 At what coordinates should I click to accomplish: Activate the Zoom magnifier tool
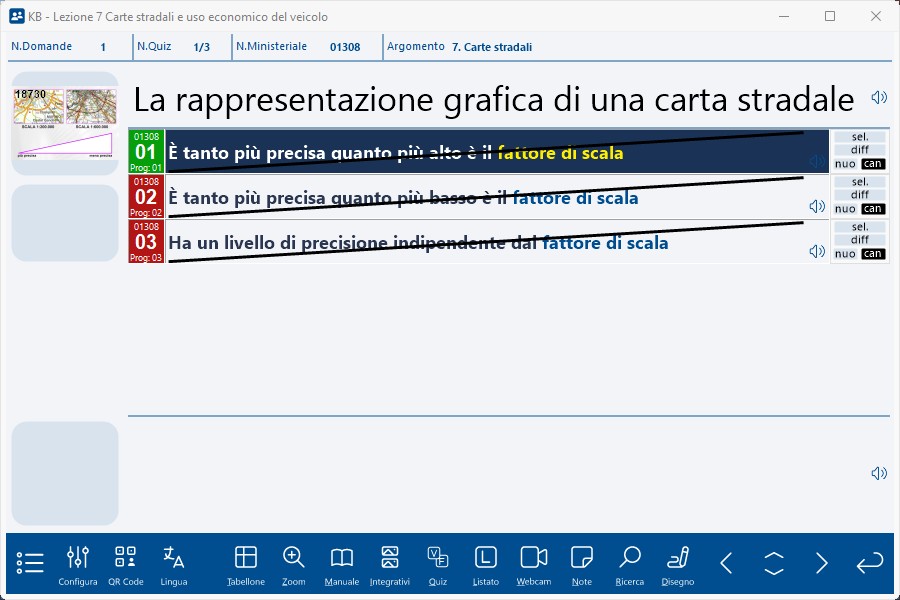(x=293, y=563)
